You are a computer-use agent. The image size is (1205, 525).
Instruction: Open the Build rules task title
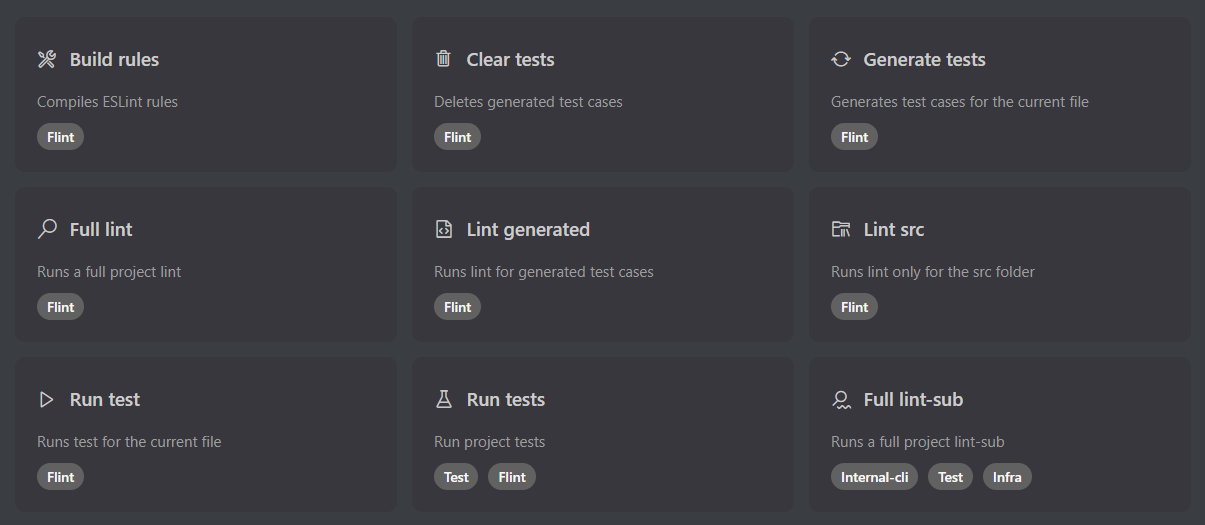tap(114, 60)
